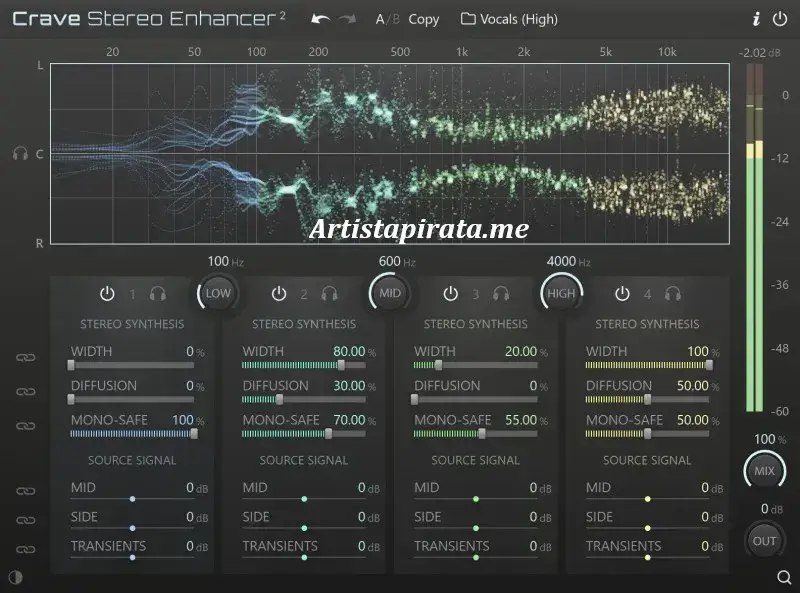
Task: Open the plugin info icon
Action: [x=756, y=19]
